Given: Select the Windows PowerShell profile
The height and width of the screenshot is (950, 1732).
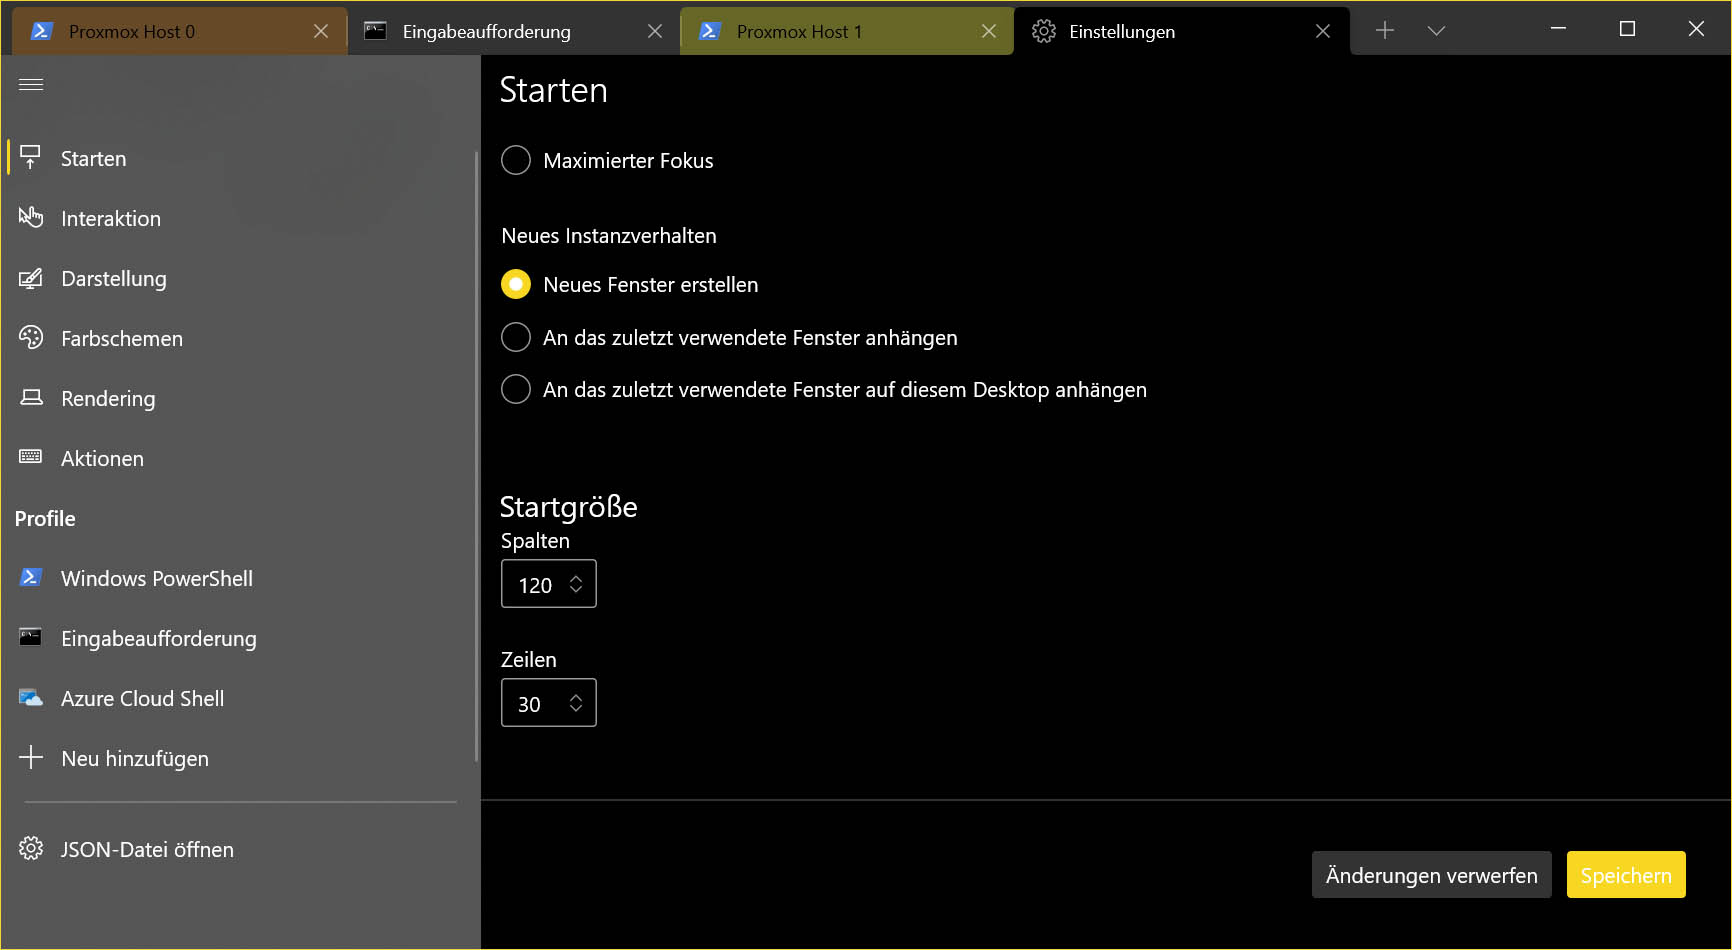Looking at the screenshot, I should [156, 578].
